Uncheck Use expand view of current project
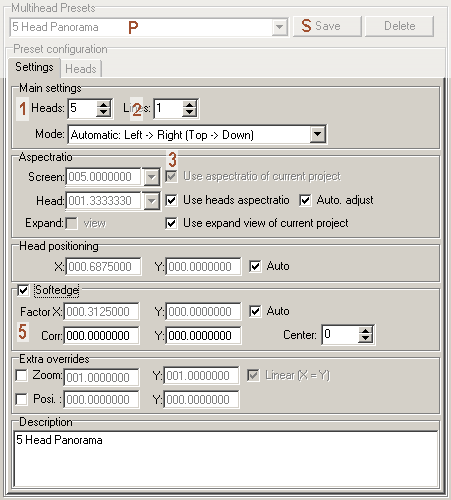451x500 pixels. (x=171, y=223)
